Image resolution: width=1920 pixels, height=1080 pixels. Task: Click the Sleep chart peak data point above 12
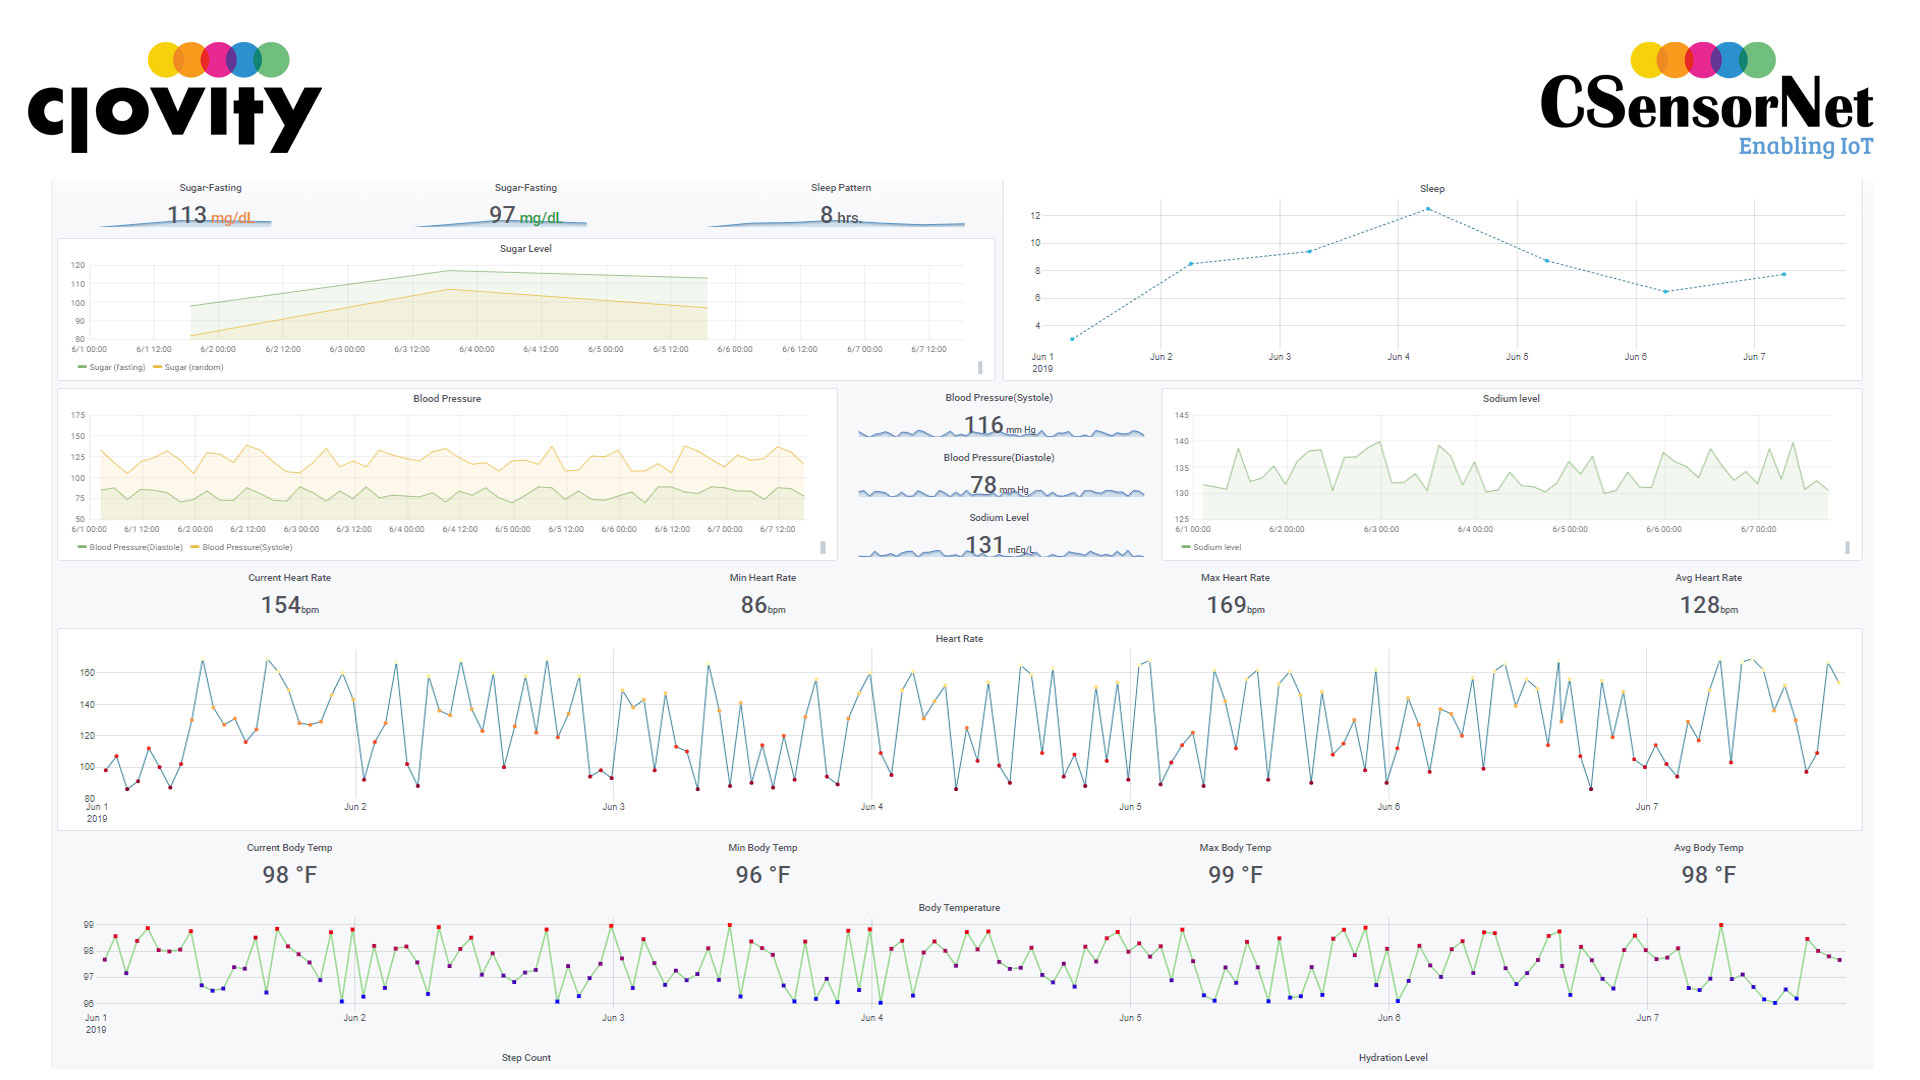click(x=1428, y=209)
